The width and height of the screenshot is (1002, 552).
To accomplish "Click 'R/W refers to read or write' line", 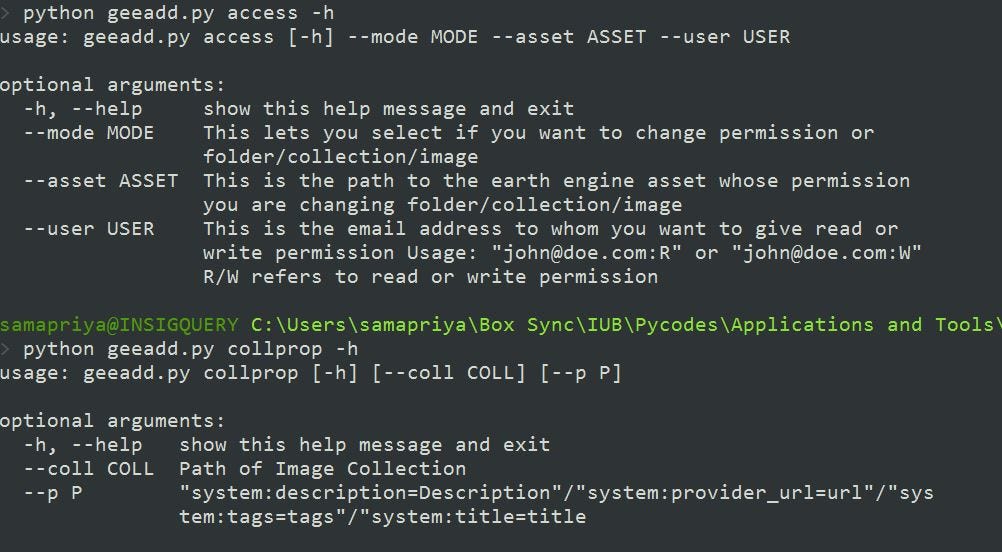I will pos(431,277).
